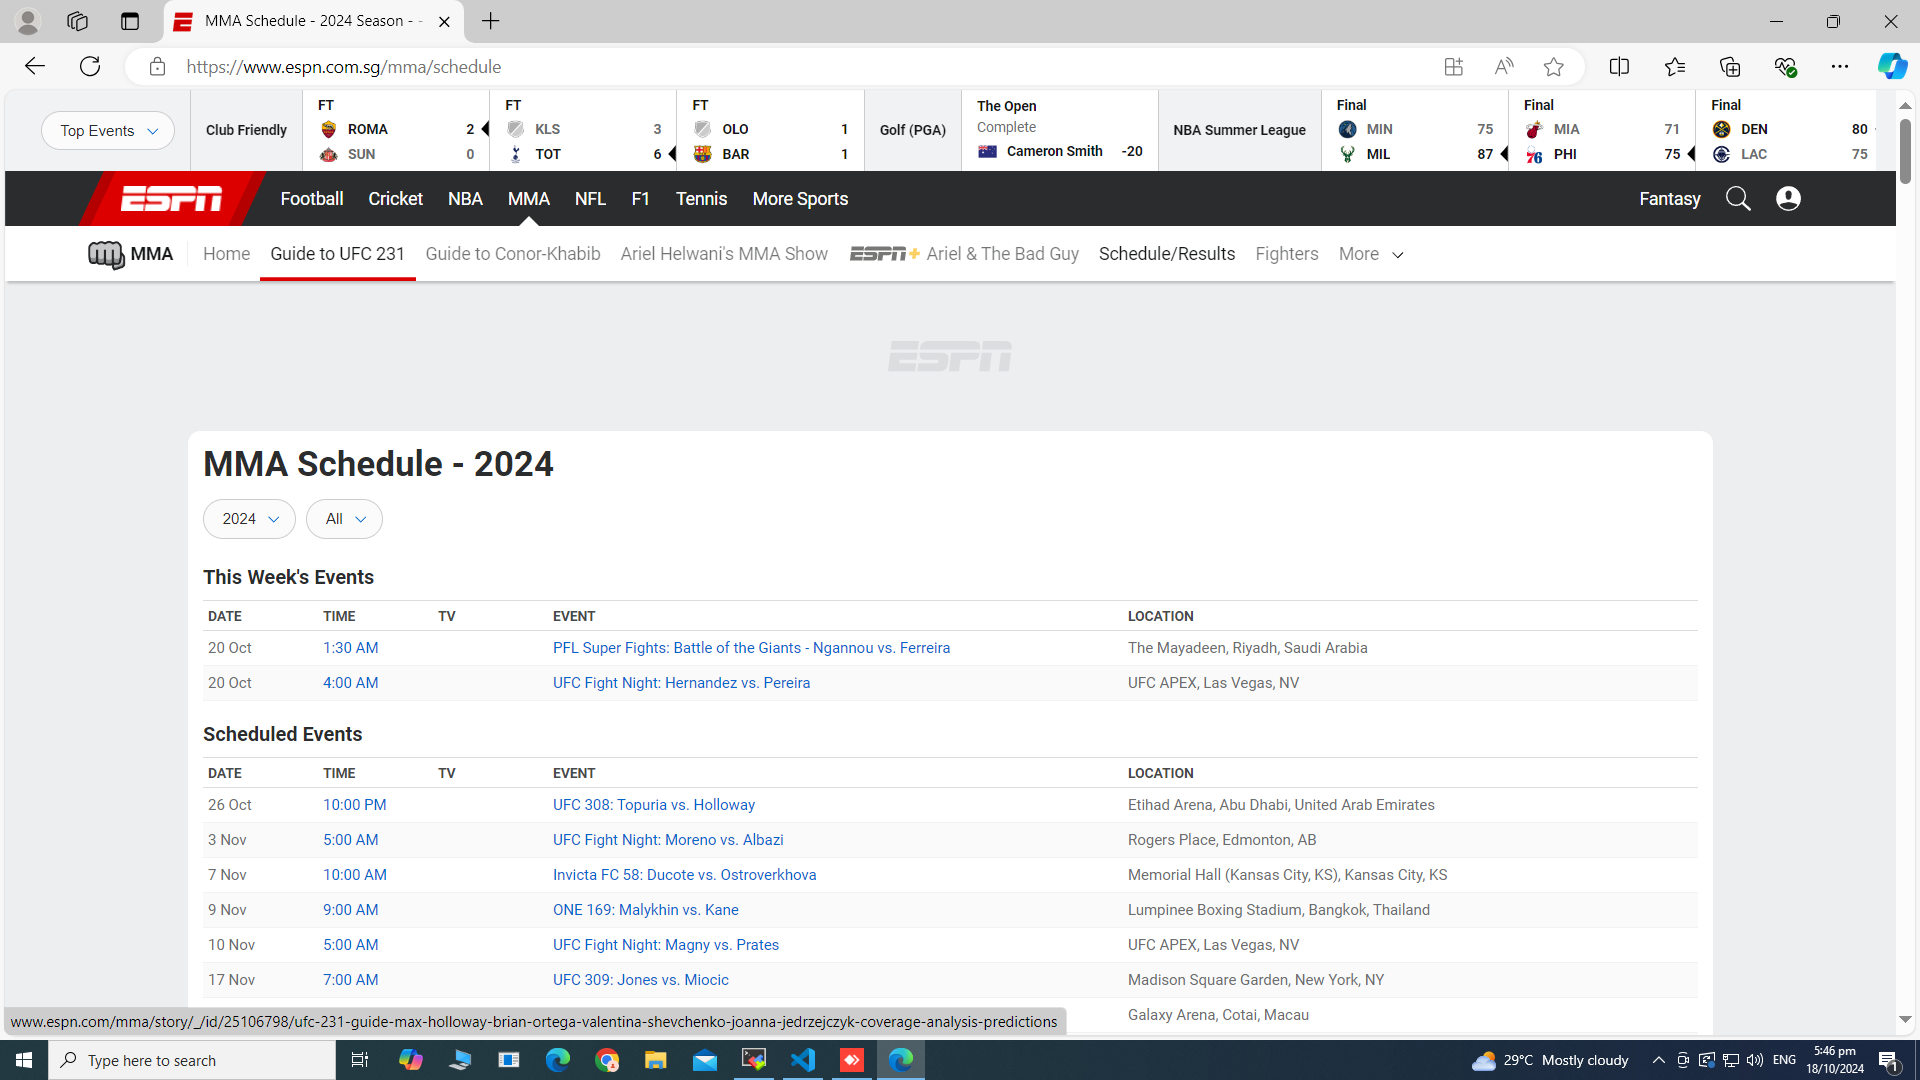Screen dimensions: 1920x1080
Task: Open Copilot icon in browser toolbar
Action: tap(1891, 67)
